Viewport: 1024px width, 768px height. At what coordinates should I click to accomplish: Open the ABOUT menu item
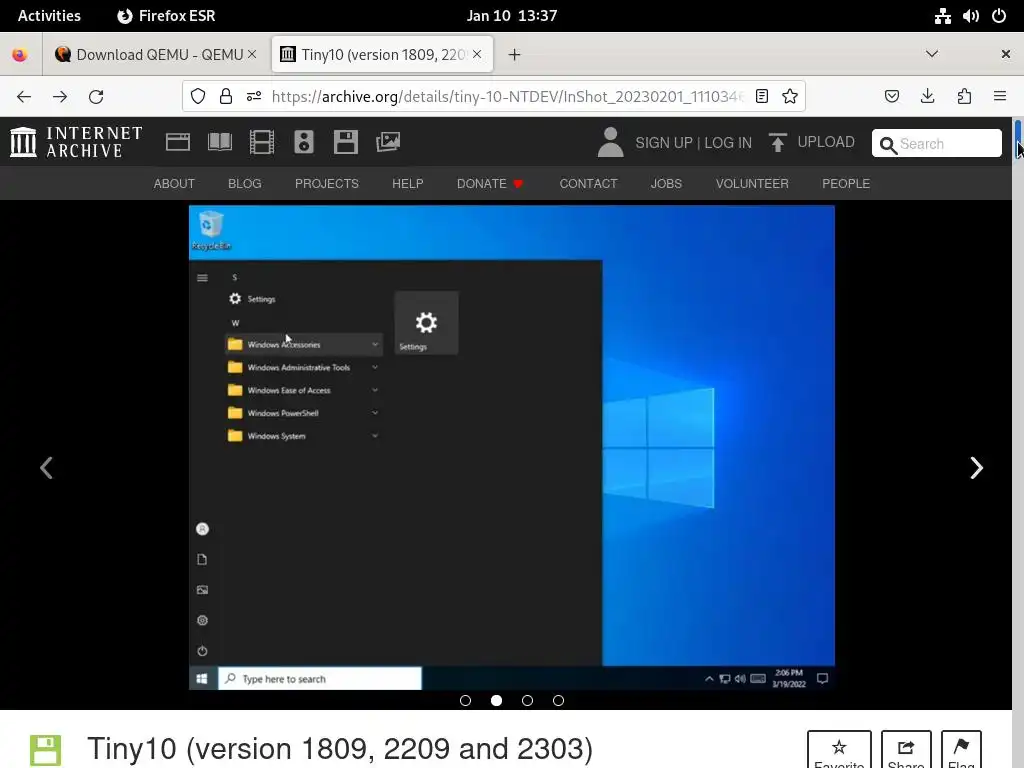[174, 184]
